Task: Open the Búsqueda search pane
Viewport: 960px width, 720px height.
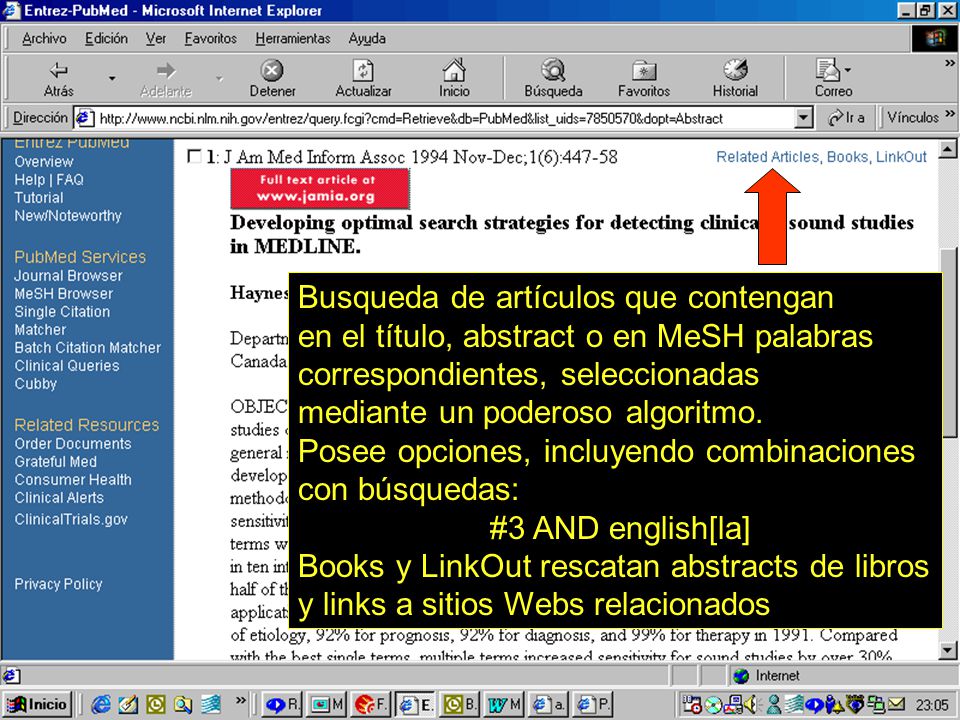Action: tap(553, 70)
